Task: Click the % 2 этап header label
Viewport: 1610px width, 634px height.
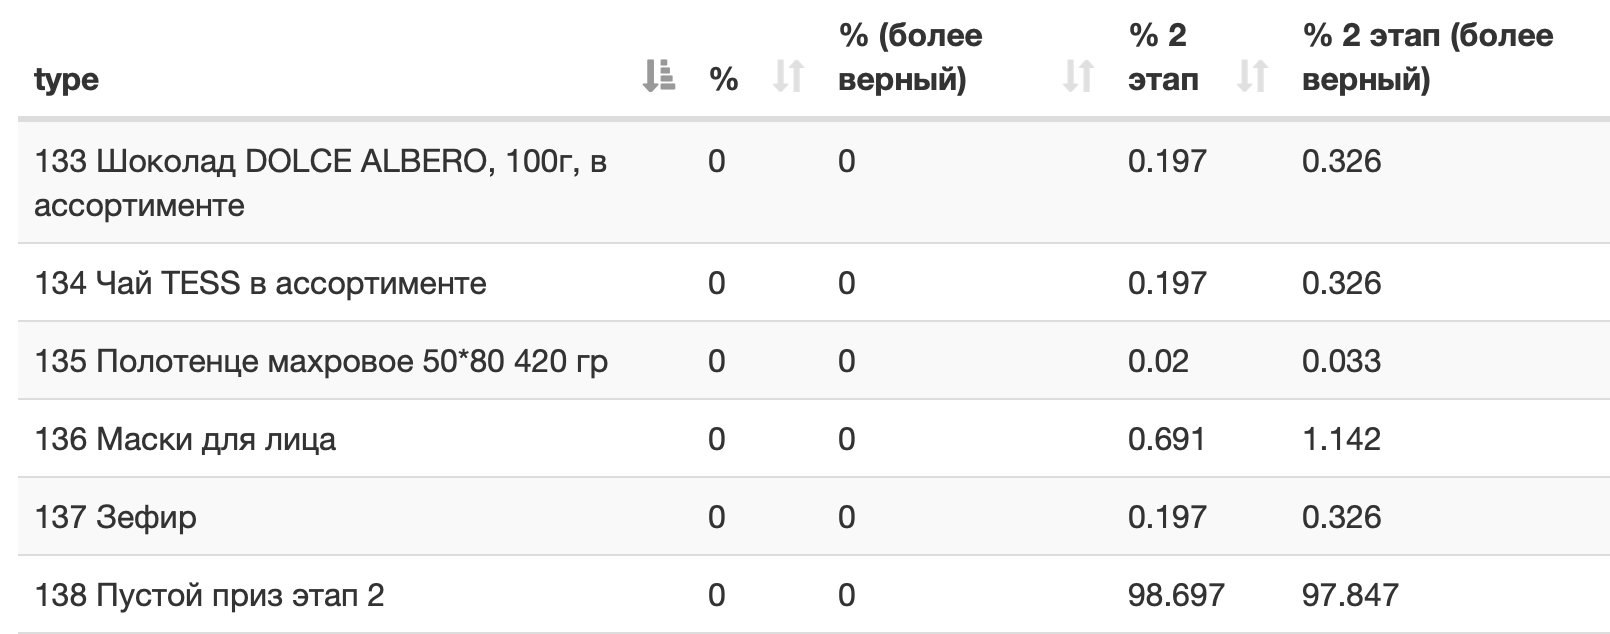Action: pos(1163,57)
